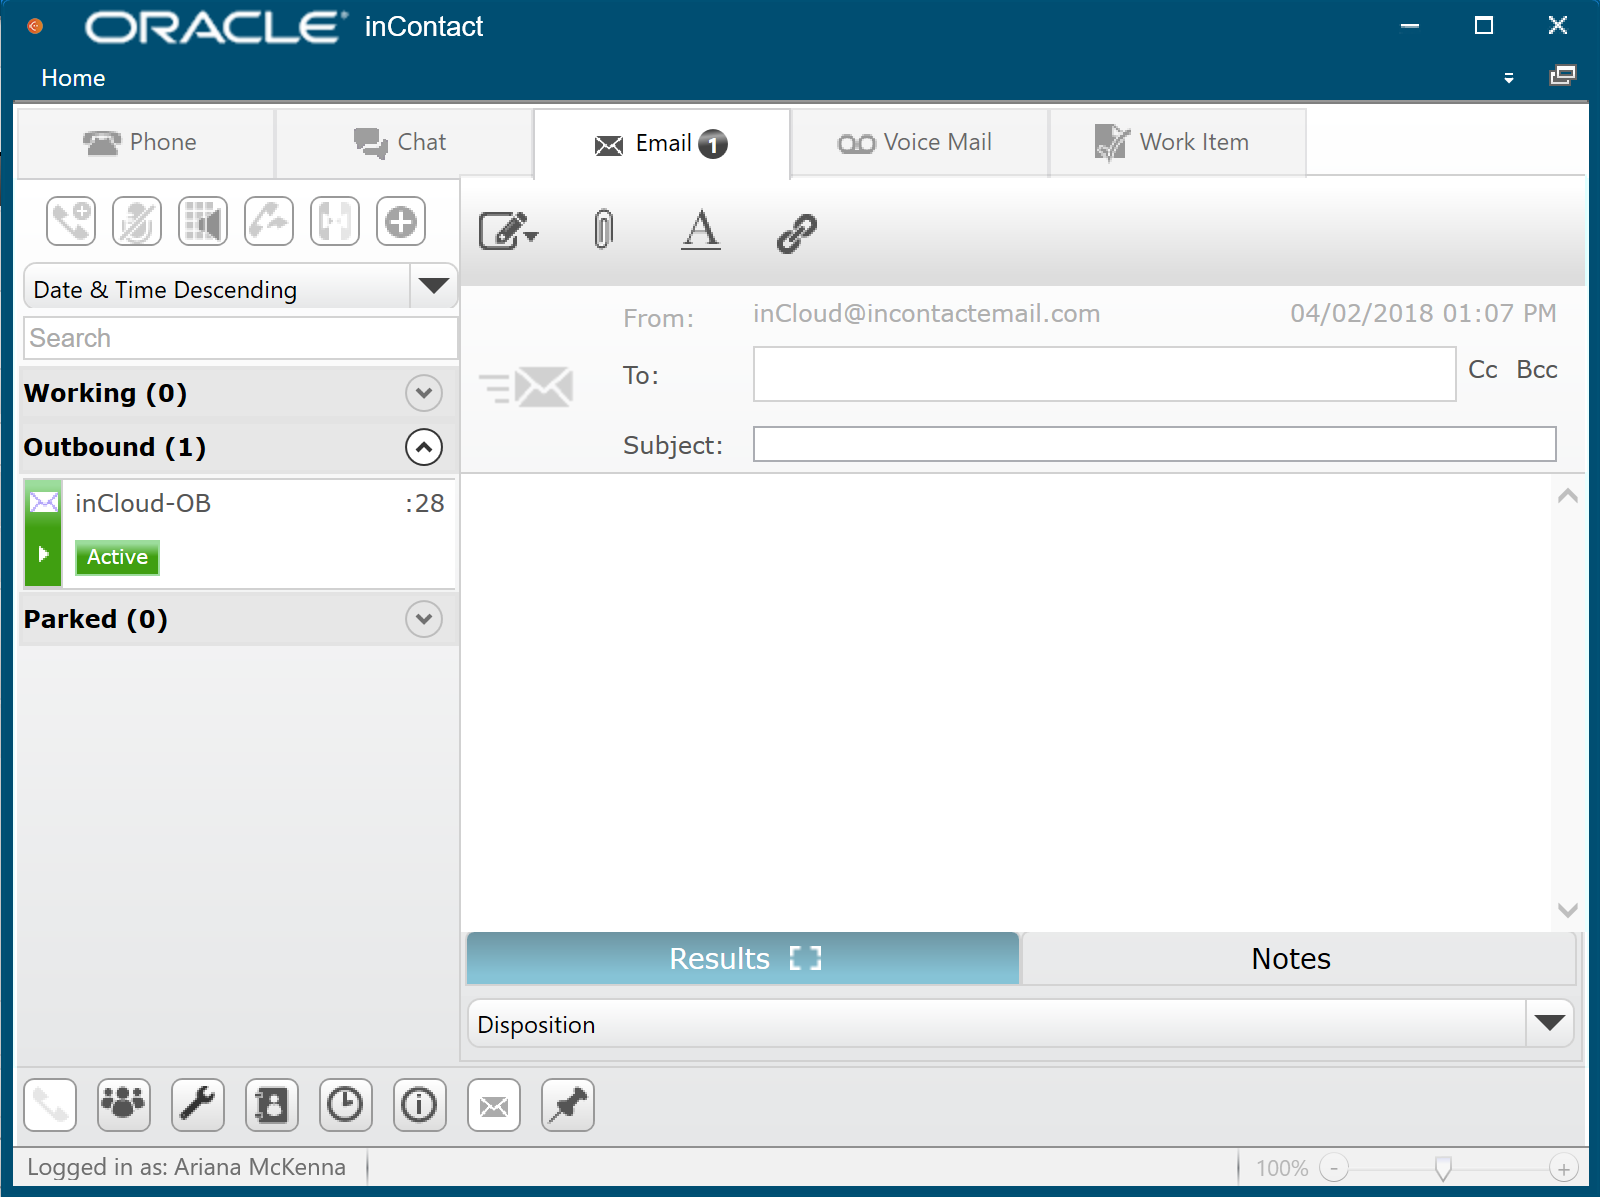Click the zoom in plus button
Image resolution: width=1600 pixels, height=1197 pixels.
[1564, 1167]
